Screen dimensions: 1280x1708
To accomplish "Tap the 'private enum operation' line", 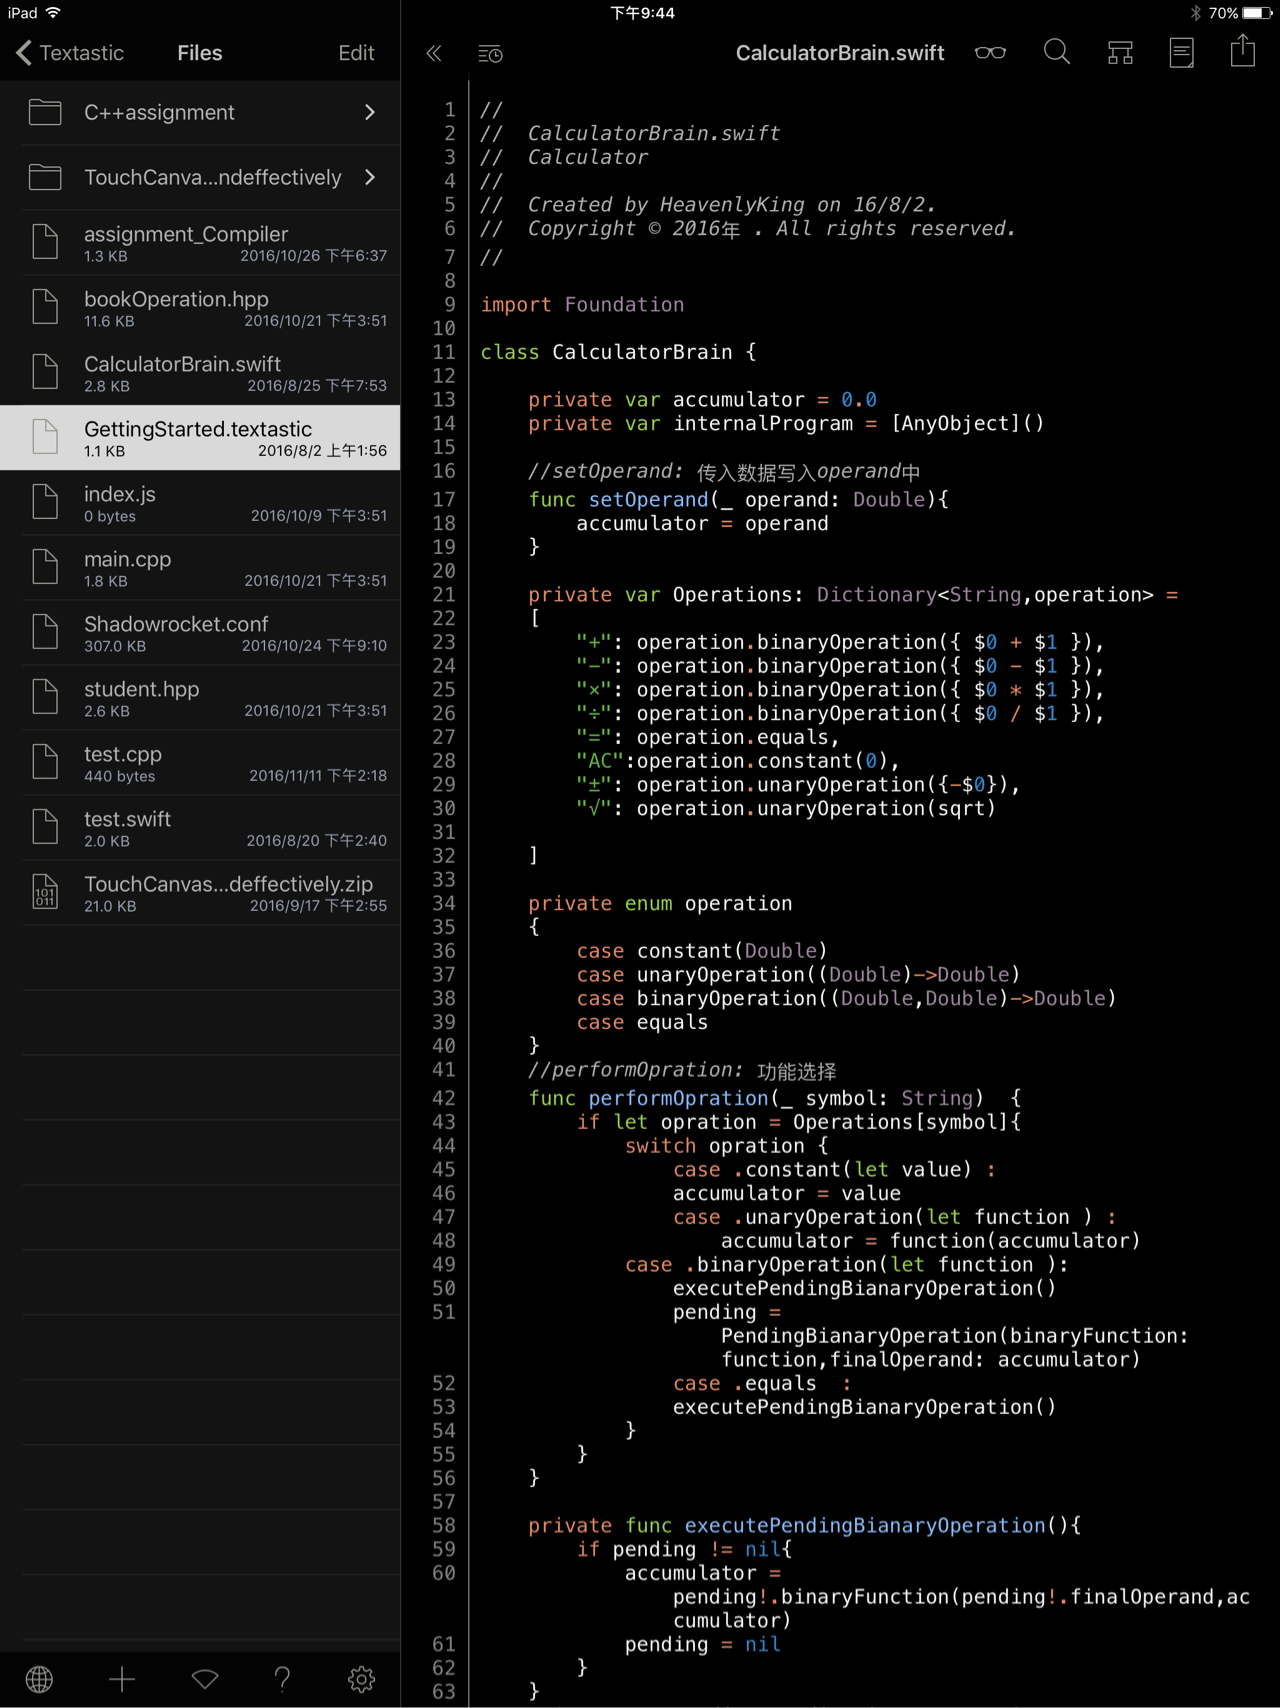I will point(660,904).
